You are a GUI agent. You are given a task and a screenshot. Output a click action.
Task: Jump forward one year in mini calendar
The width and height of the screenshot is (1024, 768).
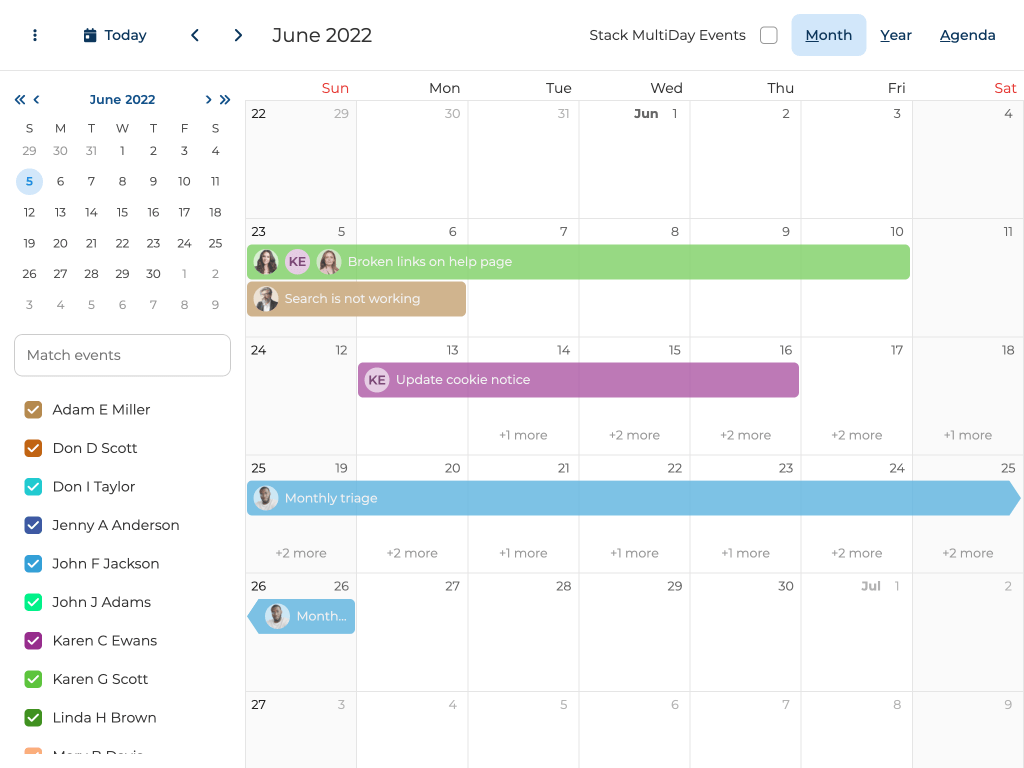click(x=225, y=100)
